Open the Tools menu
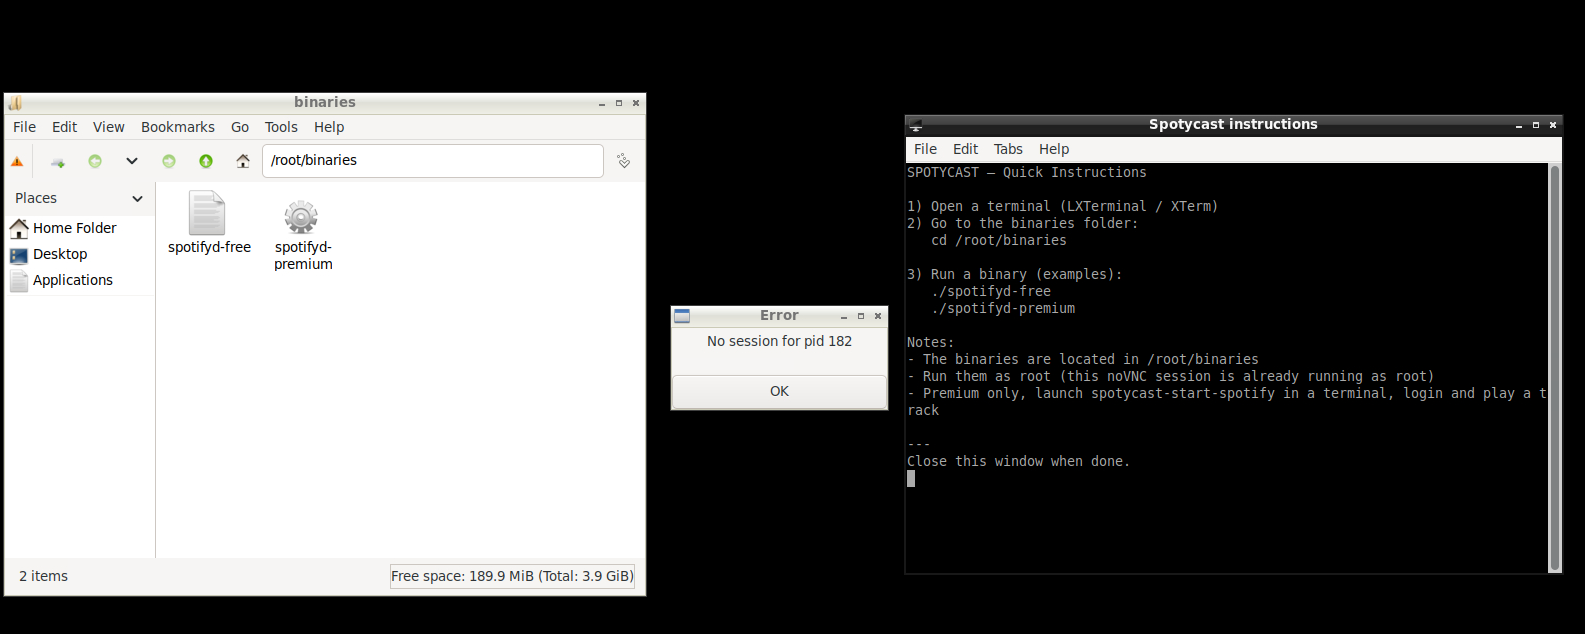The height and width of the screenshot is (634, 1585). (x=281, y=127)
